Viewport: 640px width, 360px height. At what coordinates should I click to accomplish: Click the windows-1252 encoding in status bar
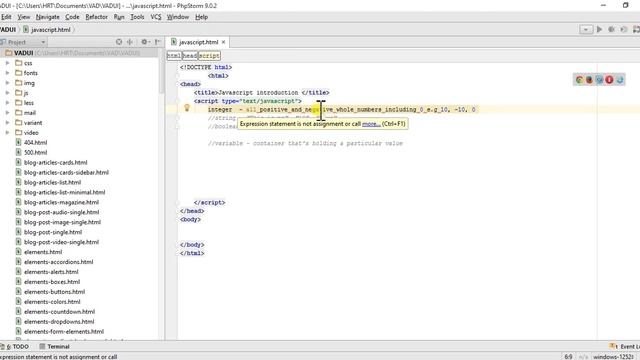(613, 357)
